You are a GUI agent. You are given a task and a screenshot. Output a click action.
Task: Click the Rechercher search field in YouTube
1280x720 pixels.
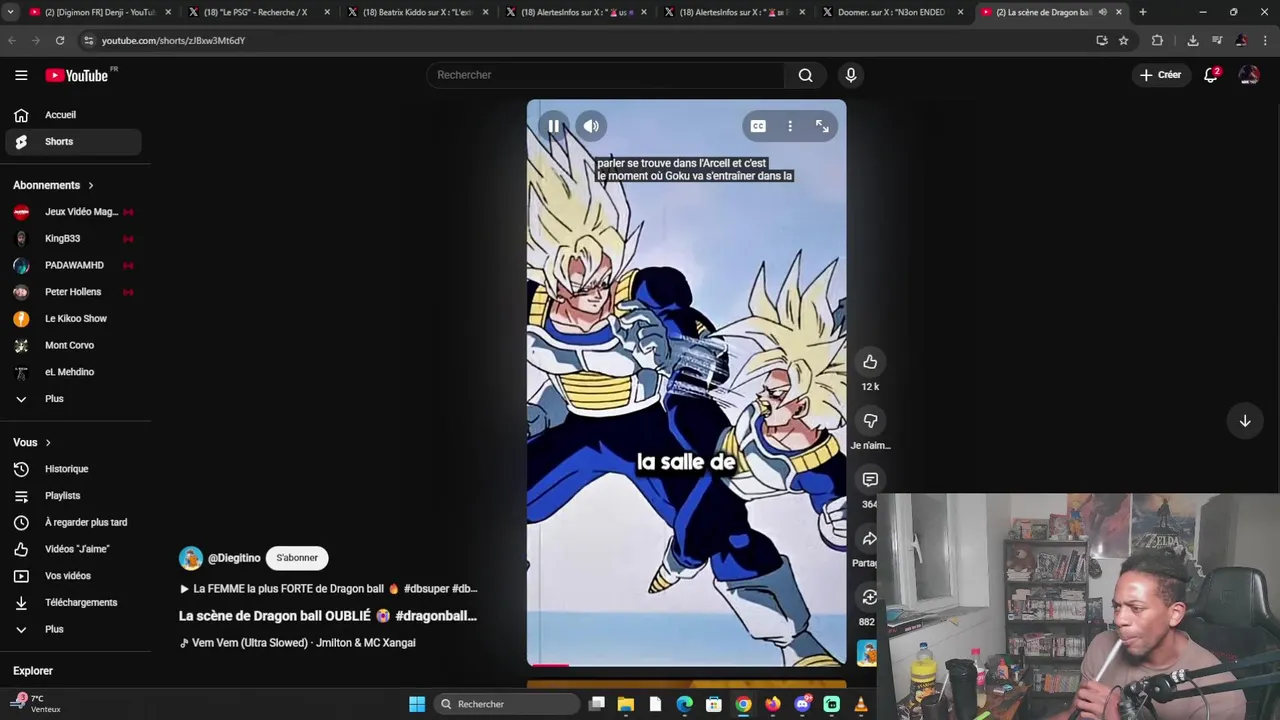coord(606,75)
